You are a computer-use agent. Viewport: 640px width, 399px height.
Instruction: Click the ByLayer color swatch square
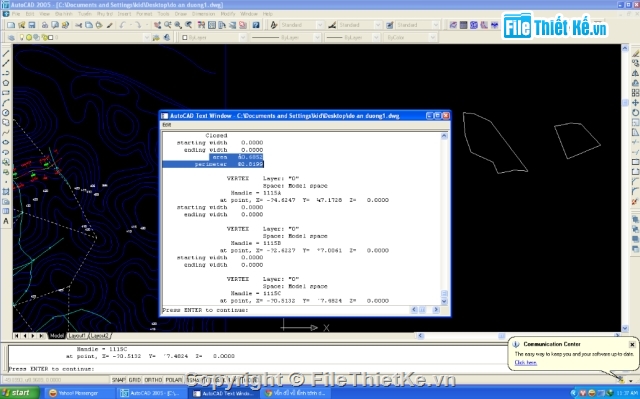(184, 38)
